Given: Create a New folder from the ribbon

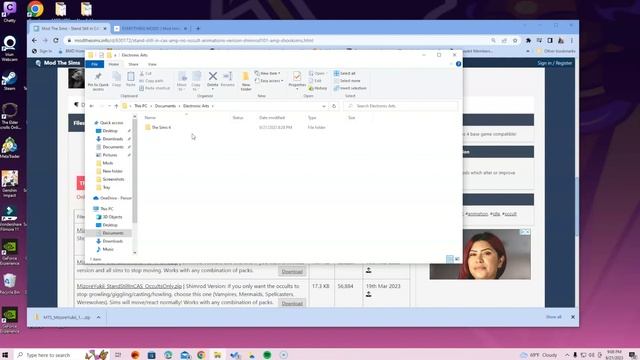Looking at the screenshot, I should [x=246, y=81].
